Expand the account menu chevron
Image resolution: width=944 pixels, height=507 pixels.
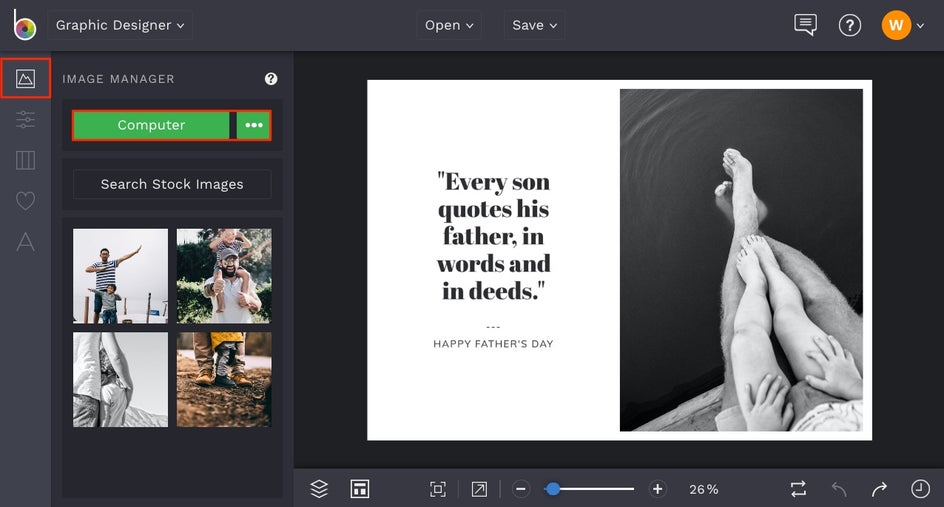tap(920, 26)
